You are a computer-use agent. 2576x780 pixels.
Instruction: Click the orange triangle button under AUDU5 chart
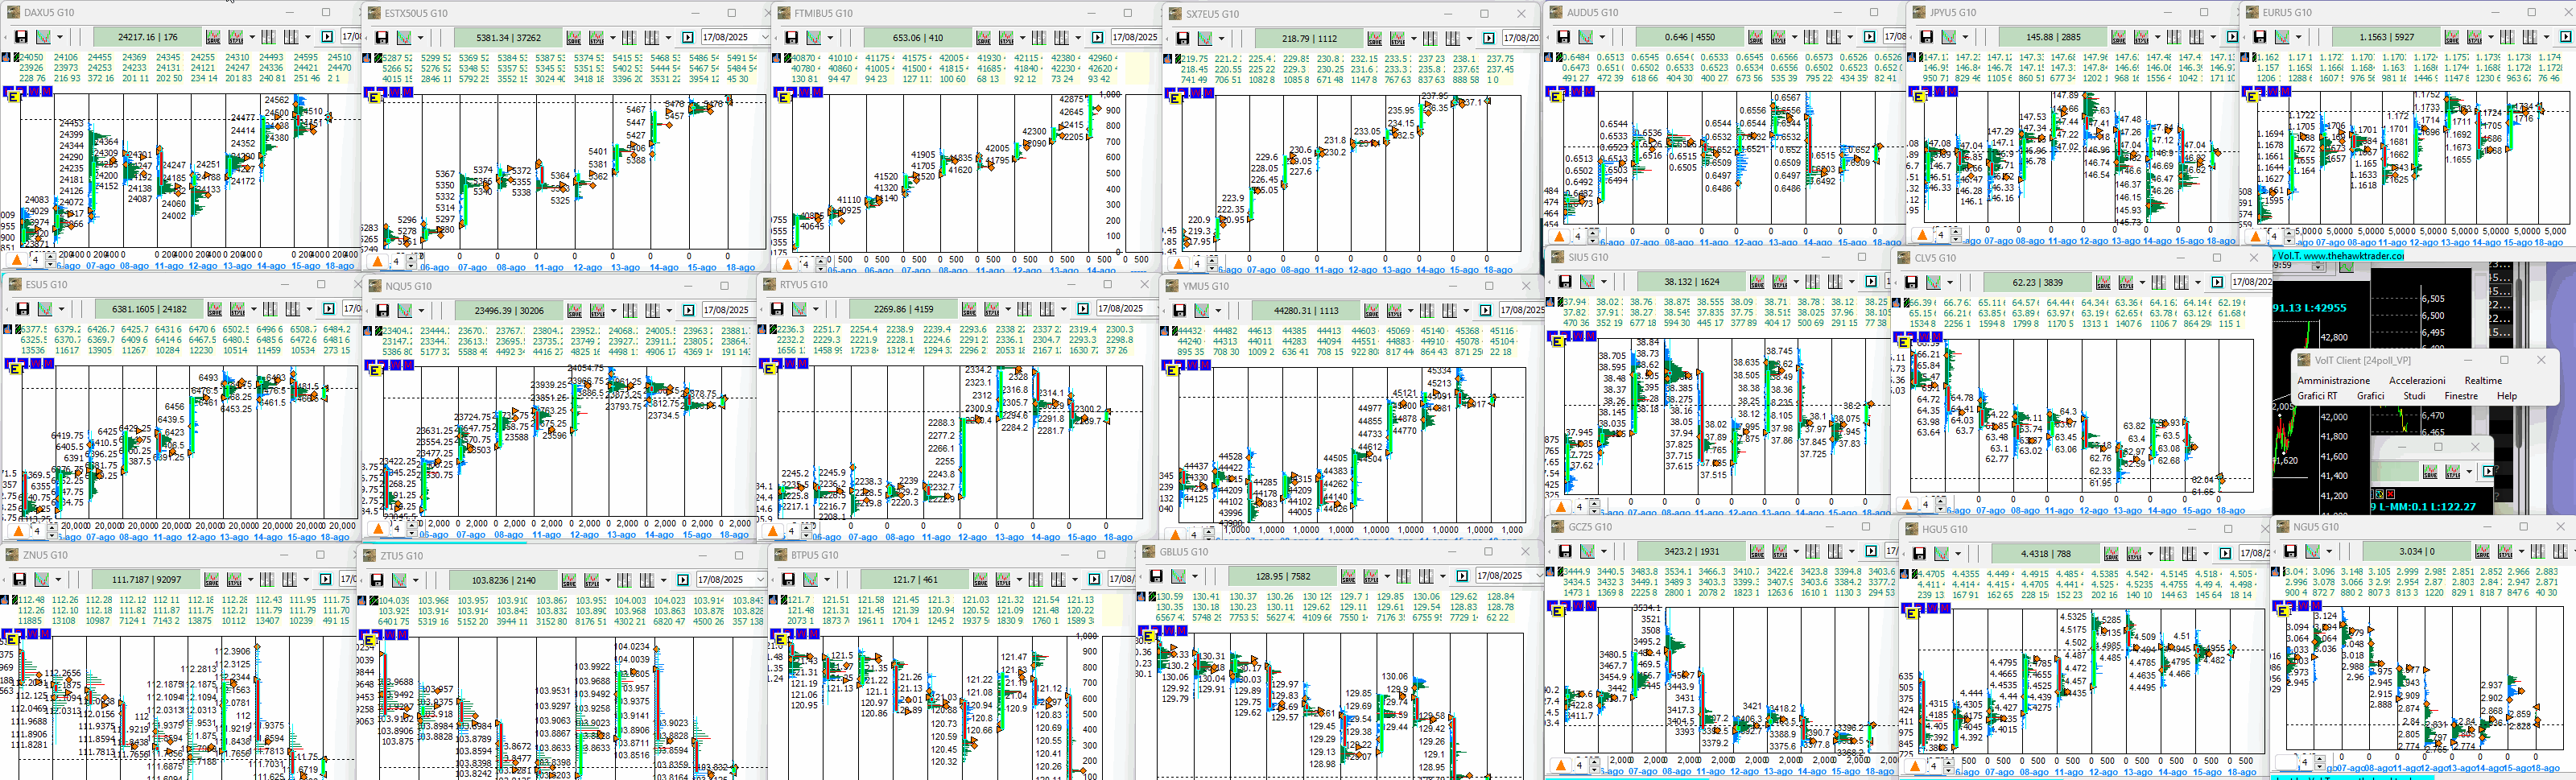coord(1560,236)
